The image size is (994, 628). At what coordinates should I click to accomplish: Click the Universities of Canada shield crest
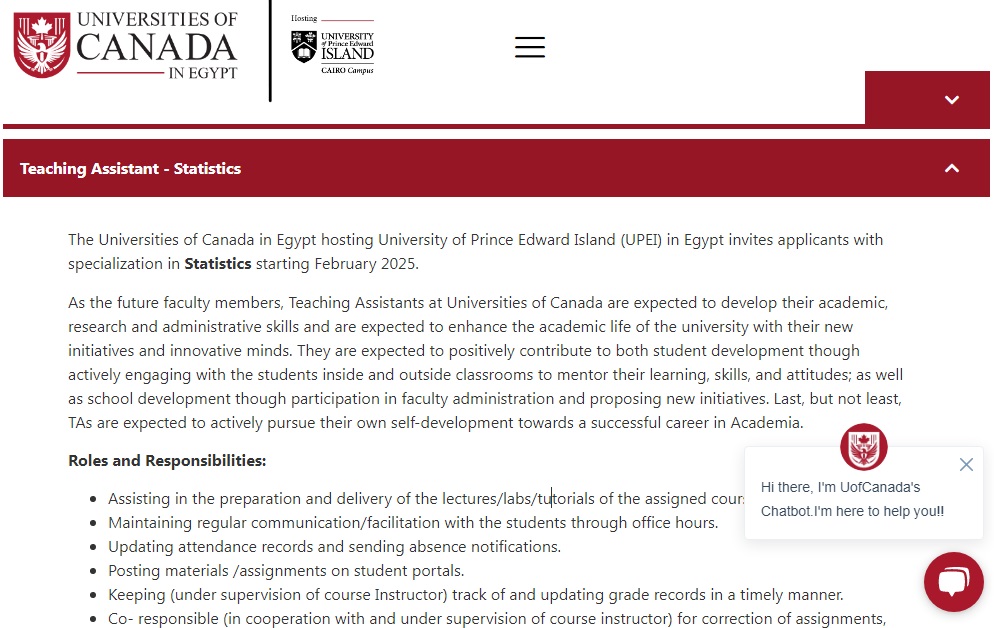41,45
